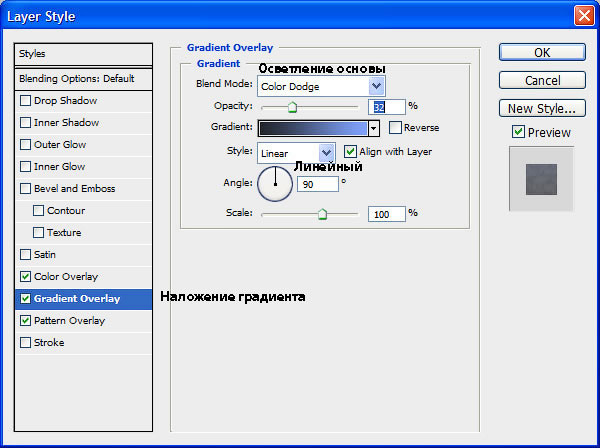Open gradient picker arrow next to gradient bar
Screen dimensions: 600x448
(x=374, y=129)
